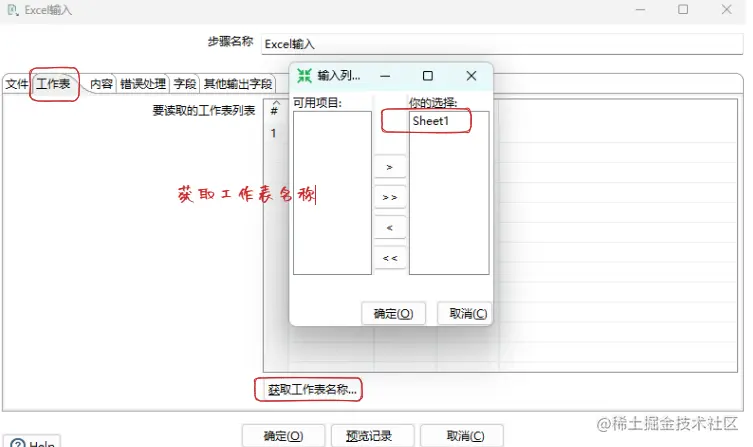This screenshot has height=447, width=753.
Task: Click the Excel输入 window title icon
Action: click(13, 10)
